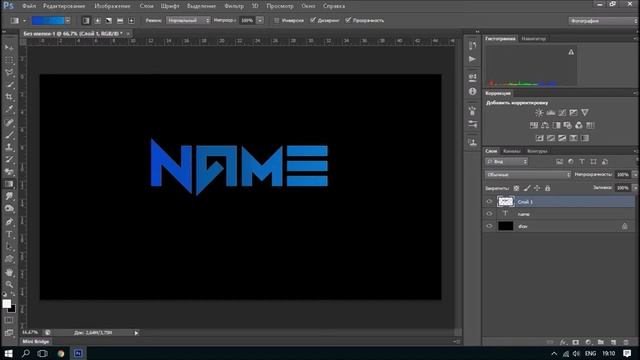Select the Eyedropper tool

pyautogui.click(x=9, y=109)
